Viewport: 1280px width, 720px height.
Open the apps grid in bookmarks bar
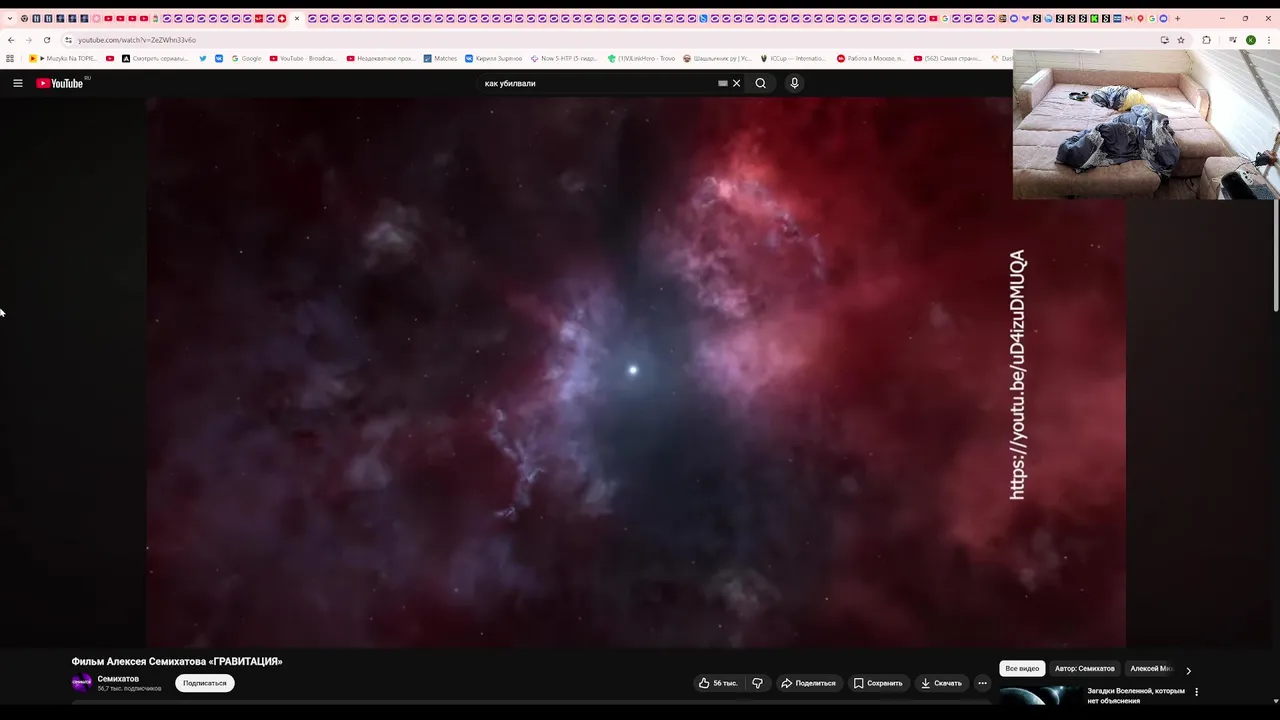(10, 58)
